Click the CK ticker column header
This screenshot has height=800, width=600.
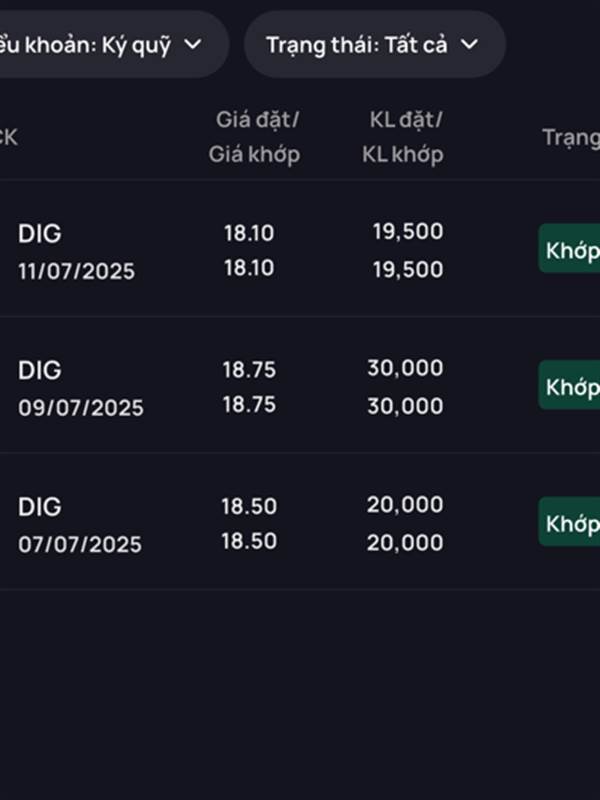[9, 137]
